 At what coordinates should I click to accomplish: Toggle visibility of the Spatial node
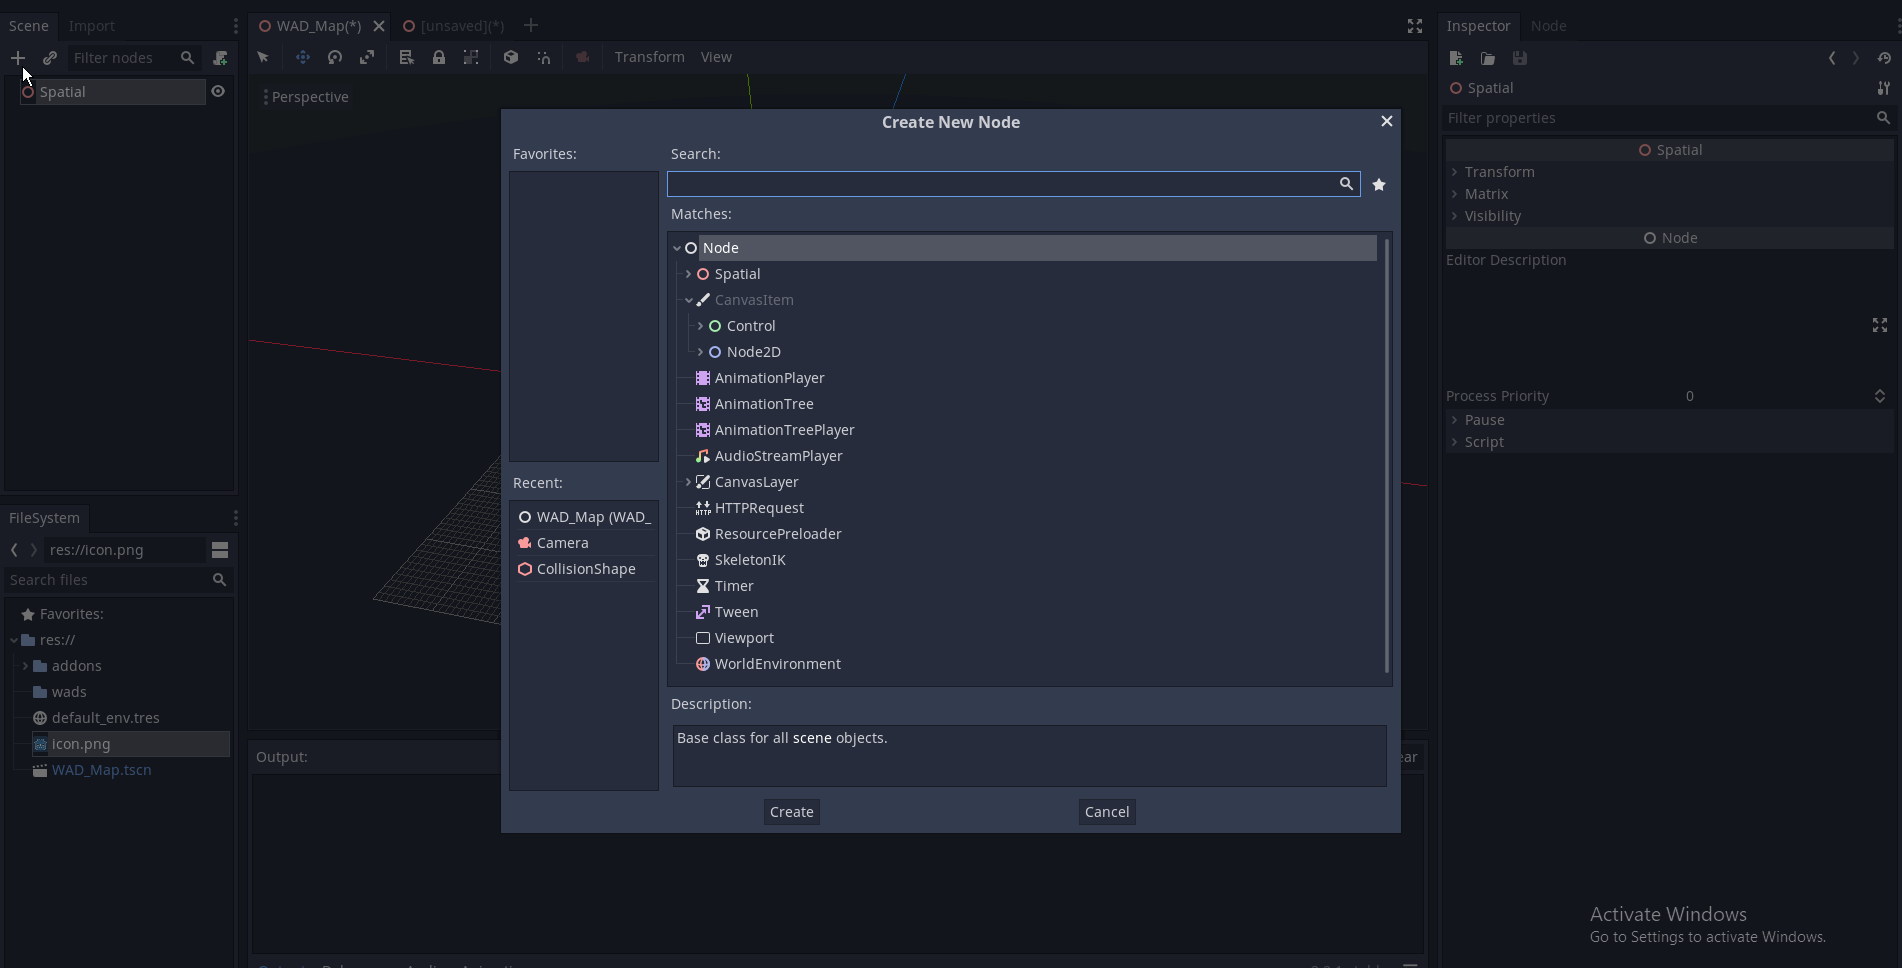click(218, 91)
